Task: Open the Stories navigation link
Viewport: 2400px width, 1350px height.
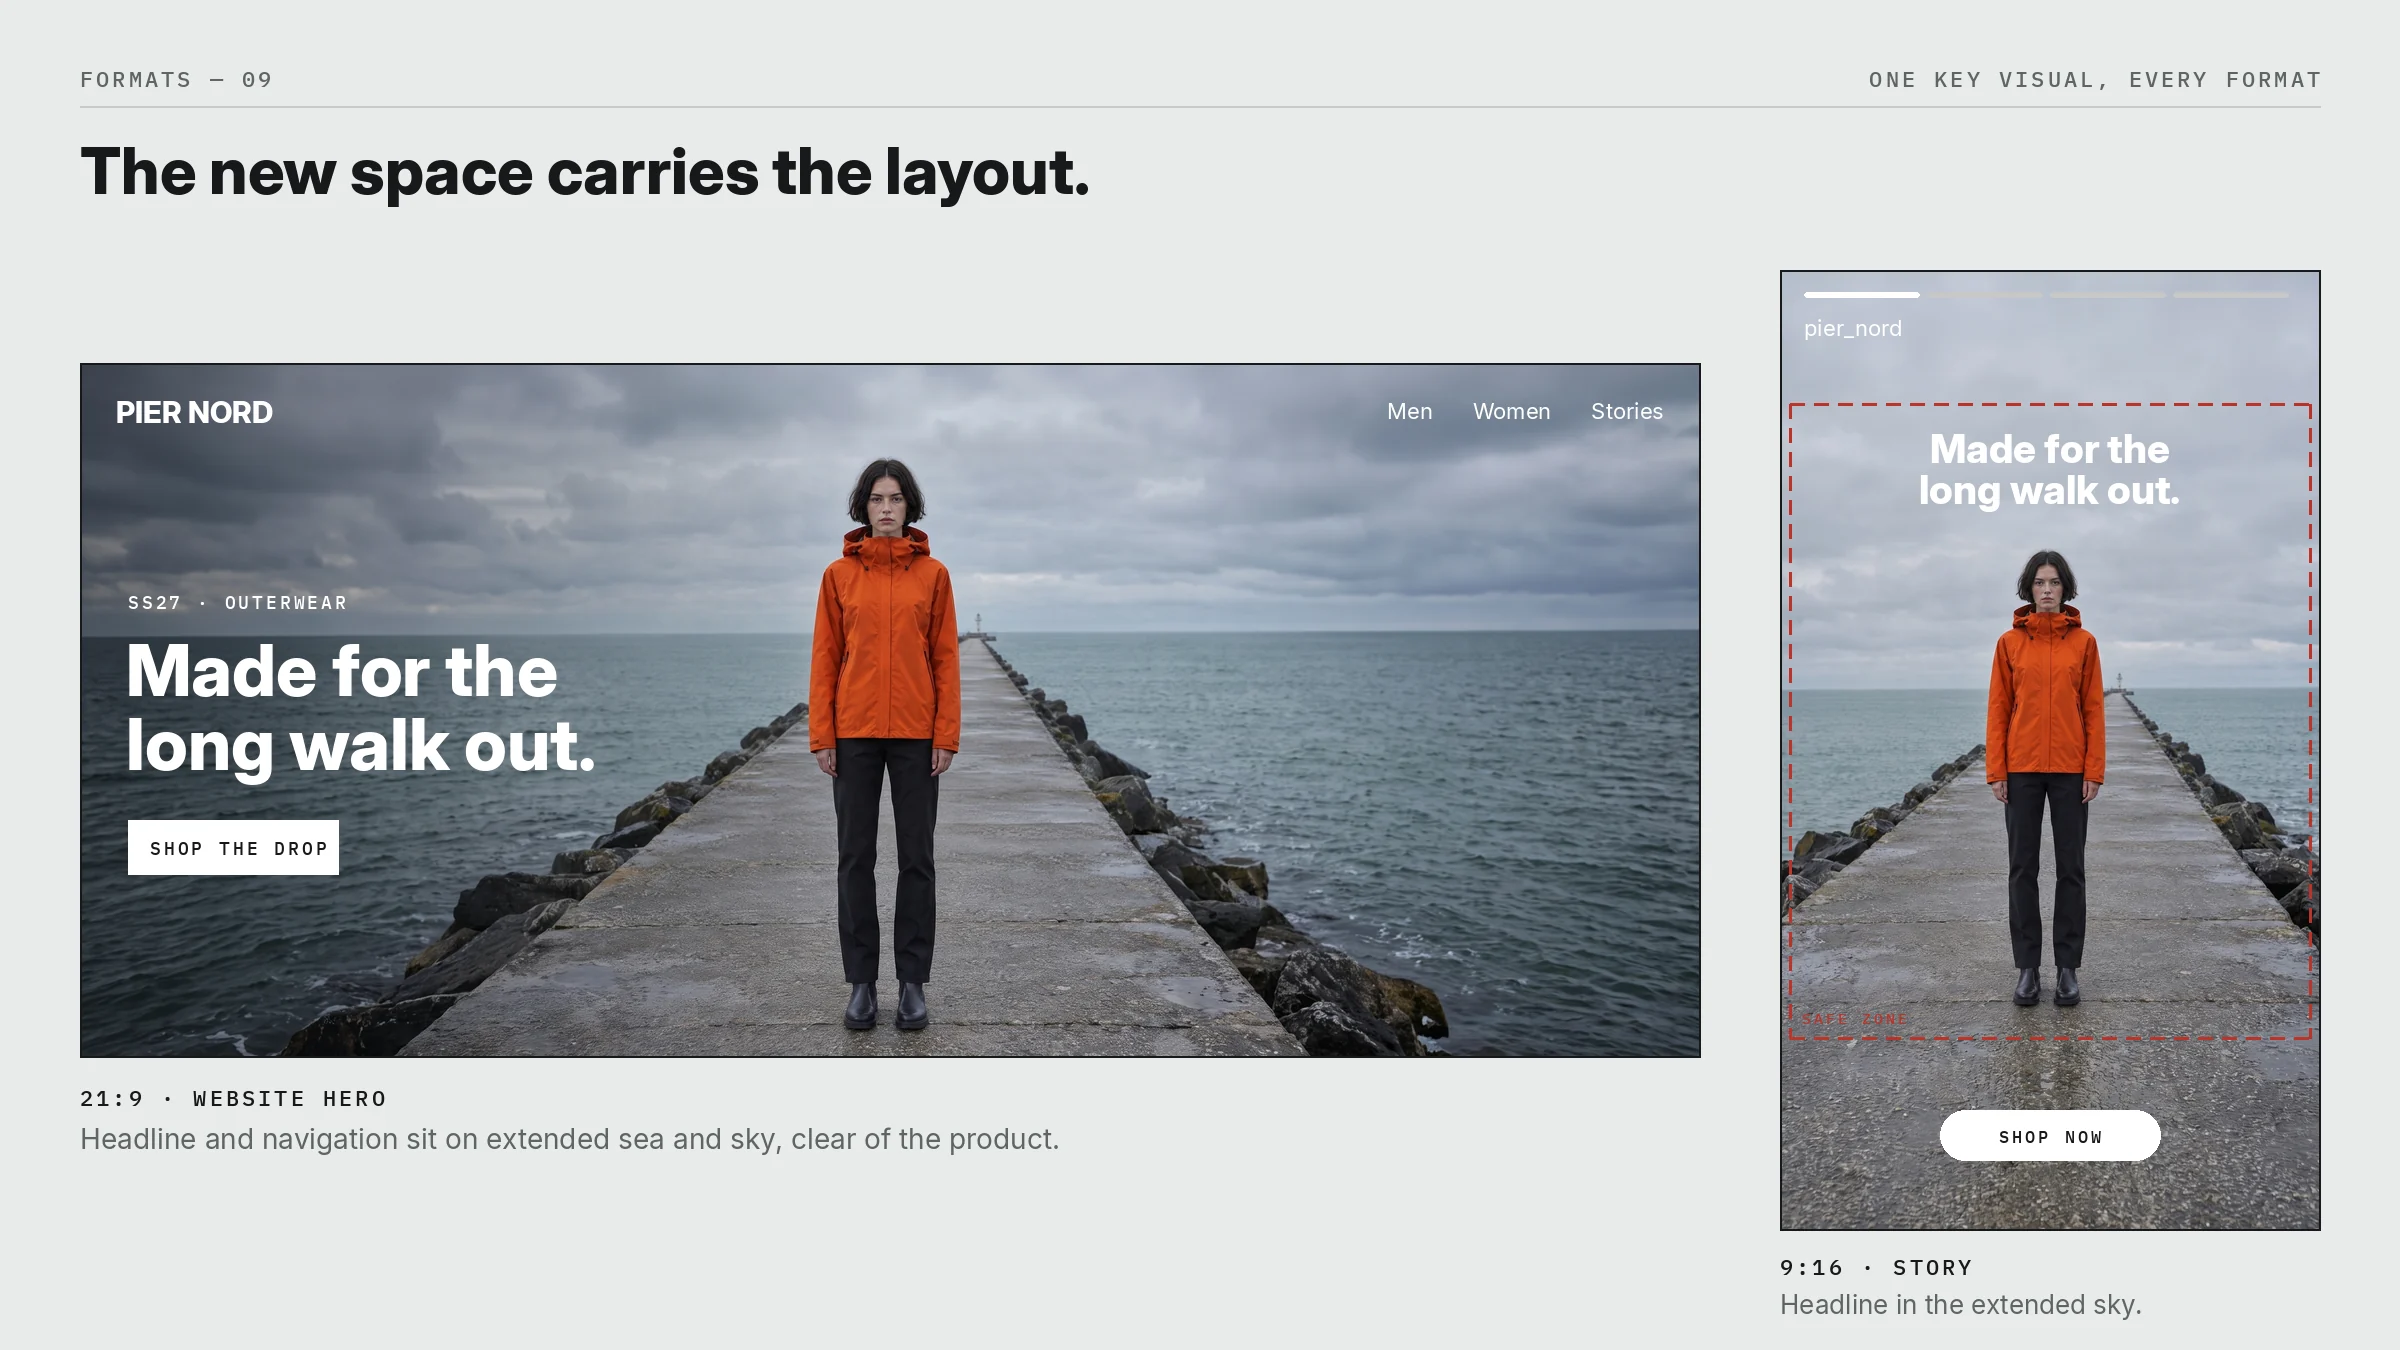Action: click(x=1627, y=411)
